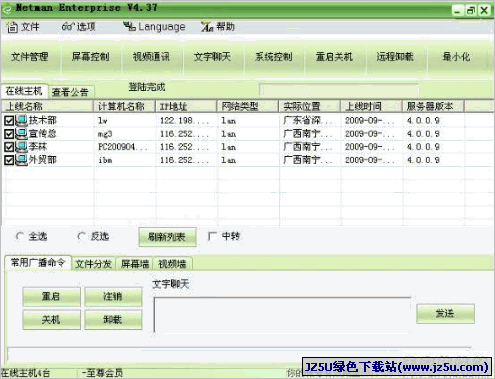
Task: Click the computer icon for 宣传总
Action: click(x=22, y=134)
